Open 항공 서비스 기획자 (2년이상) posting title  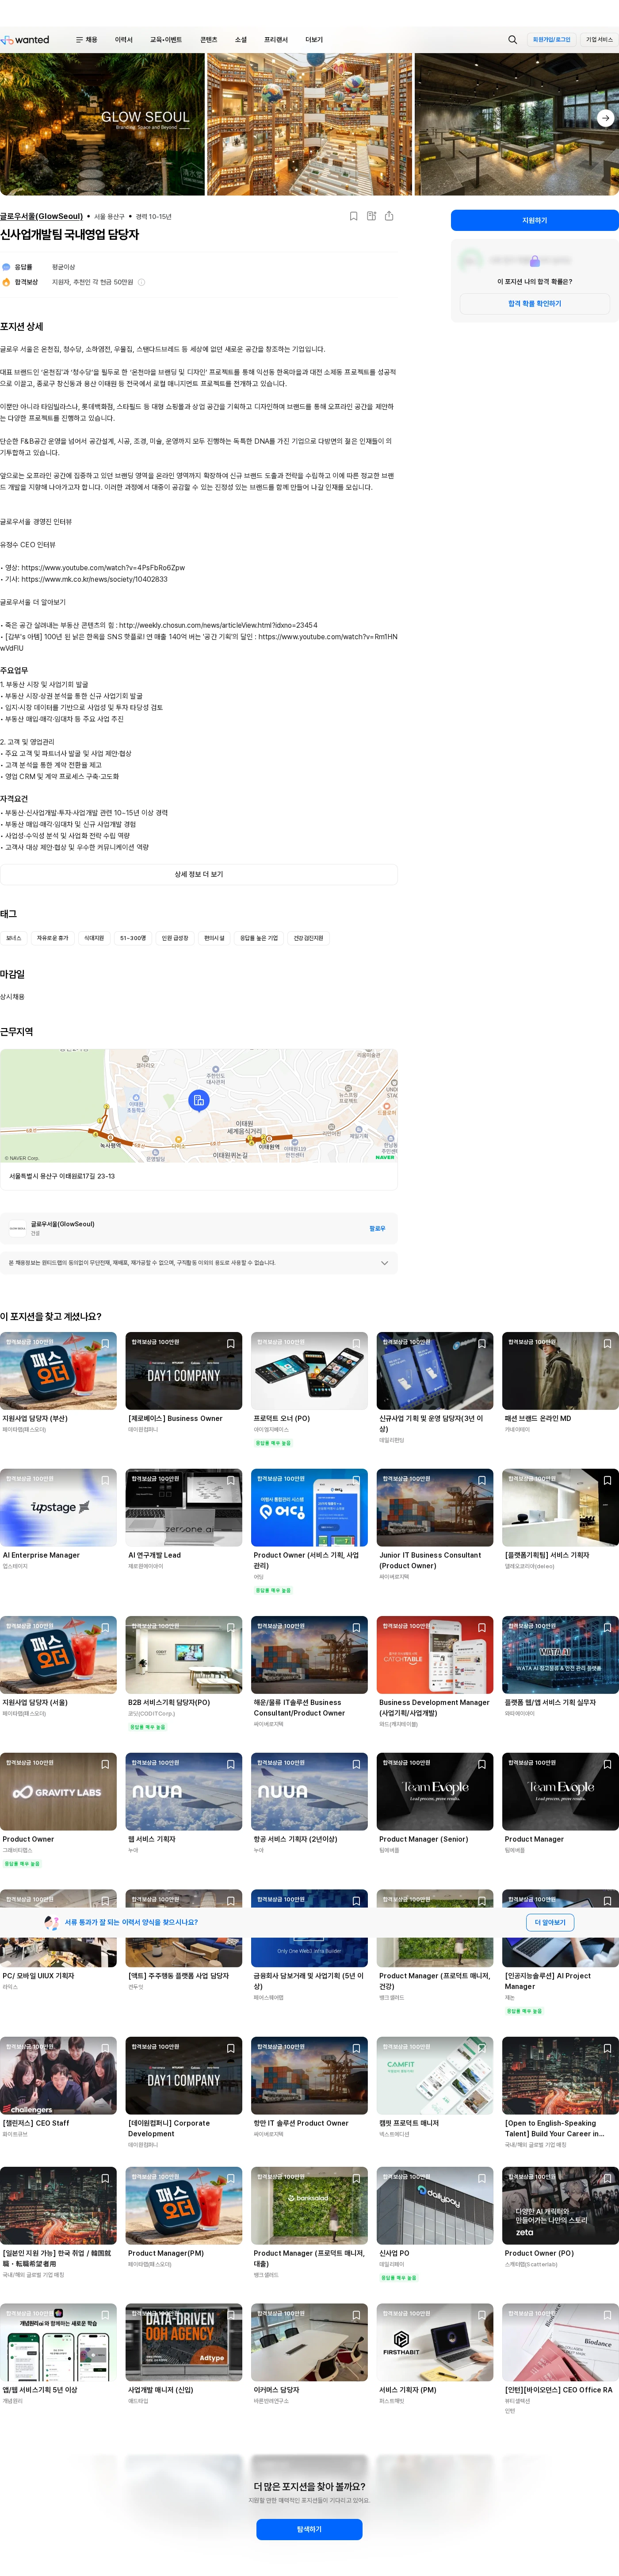point(295,1839)
